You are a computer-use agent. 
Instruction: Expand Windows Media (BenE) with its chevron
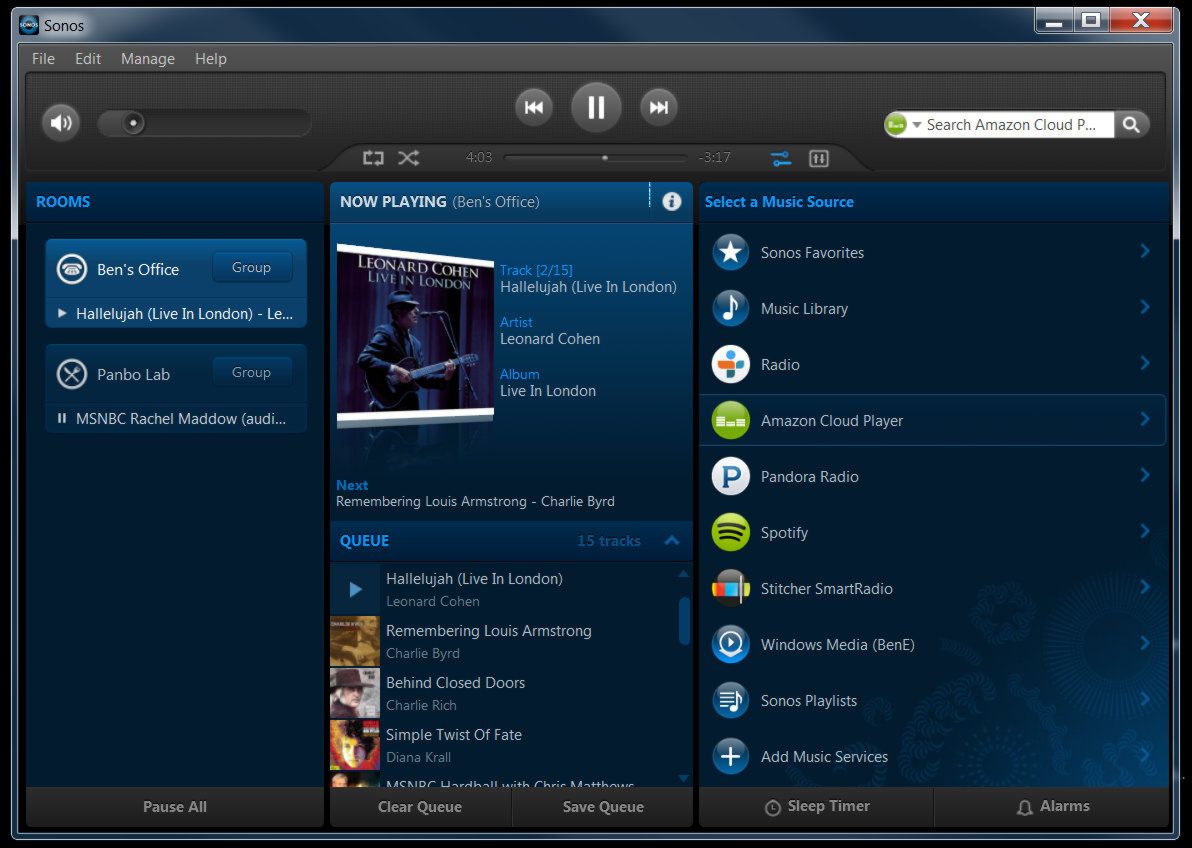coord(1145,643)
